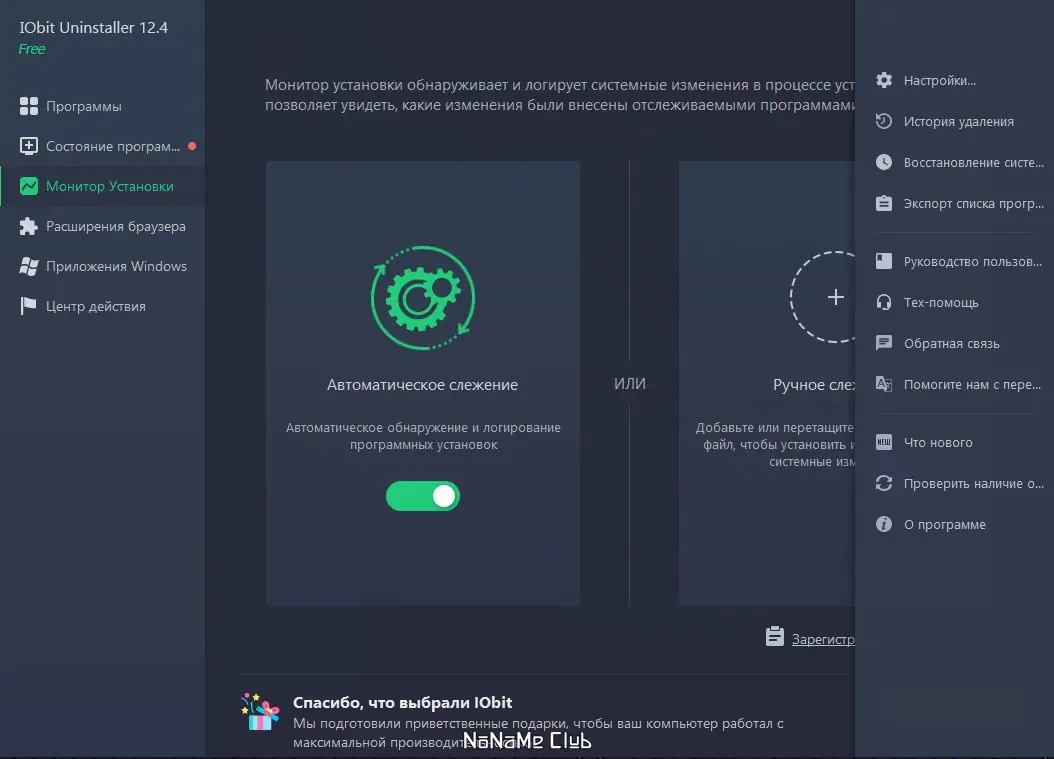Click the IObit Uninstaller 12.4 title

point(93,28)
